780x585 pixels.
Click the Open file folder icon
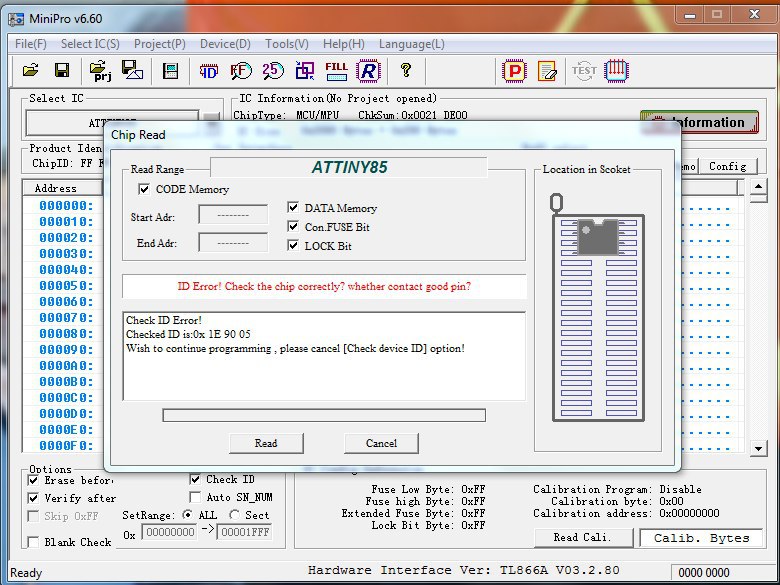[30, 70]
